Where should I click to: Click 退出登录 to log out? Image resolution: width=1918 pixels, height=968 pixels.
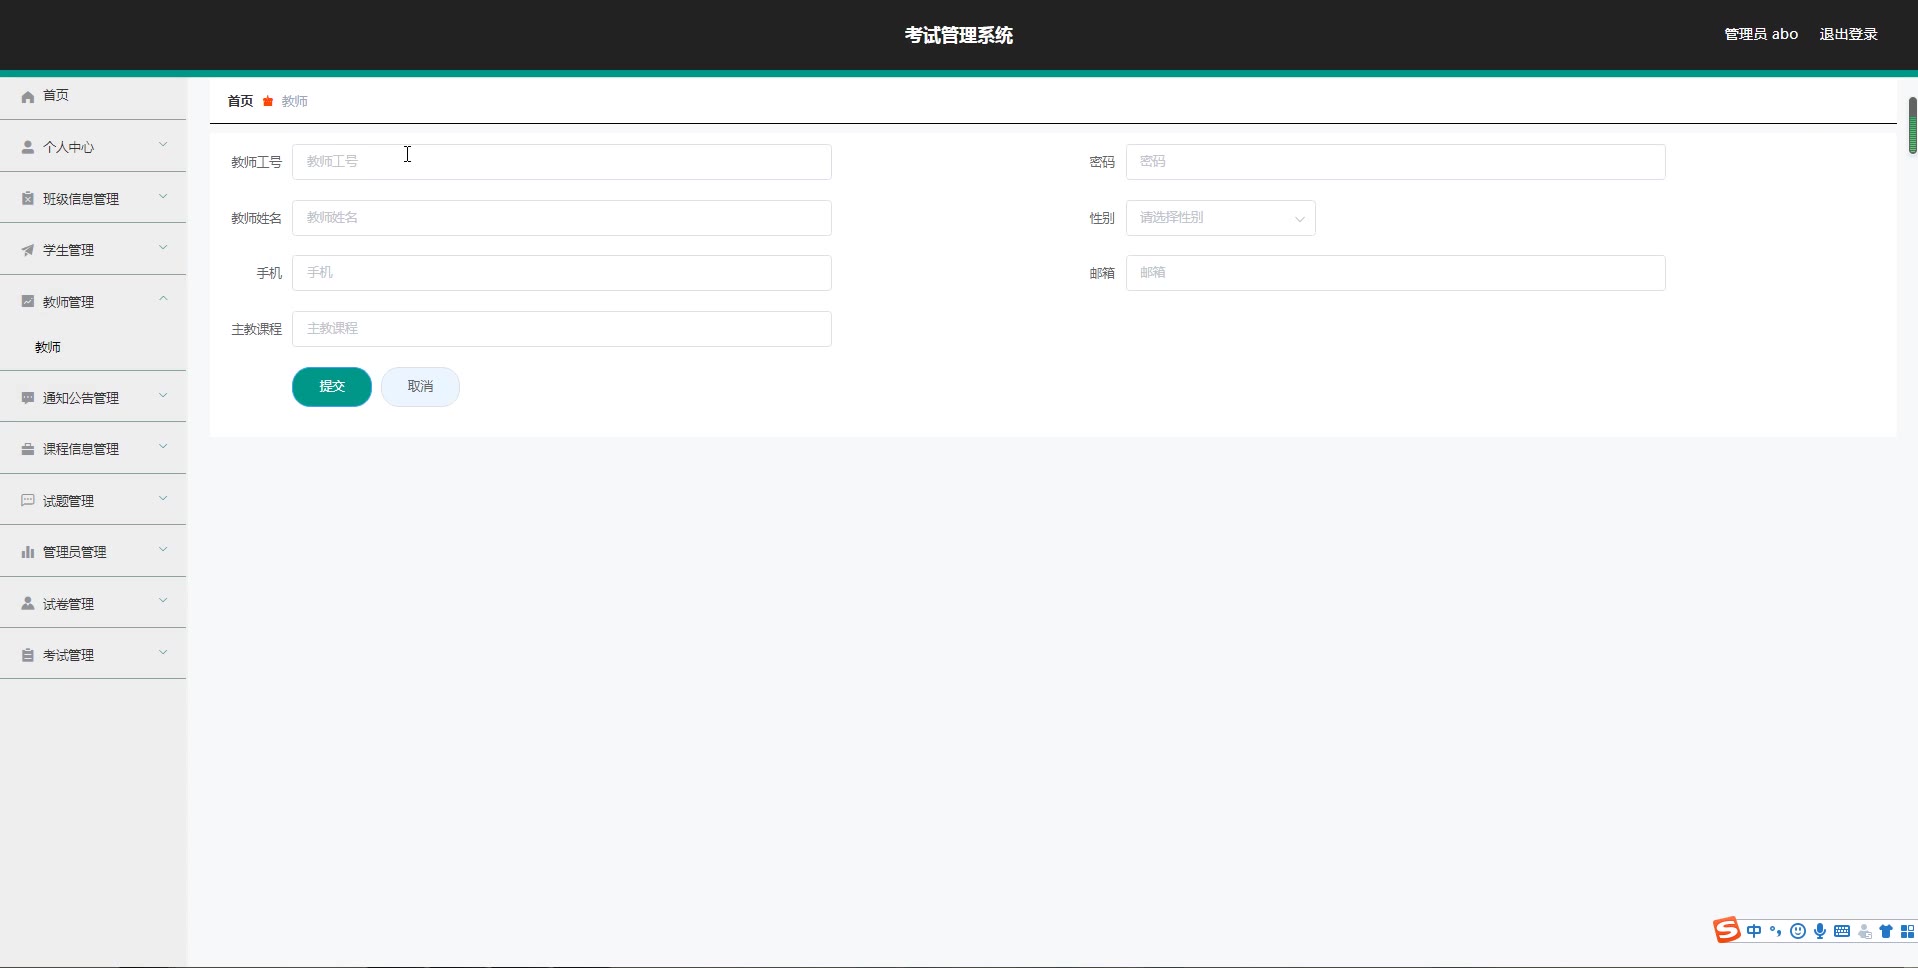(x=1848, y=34)
